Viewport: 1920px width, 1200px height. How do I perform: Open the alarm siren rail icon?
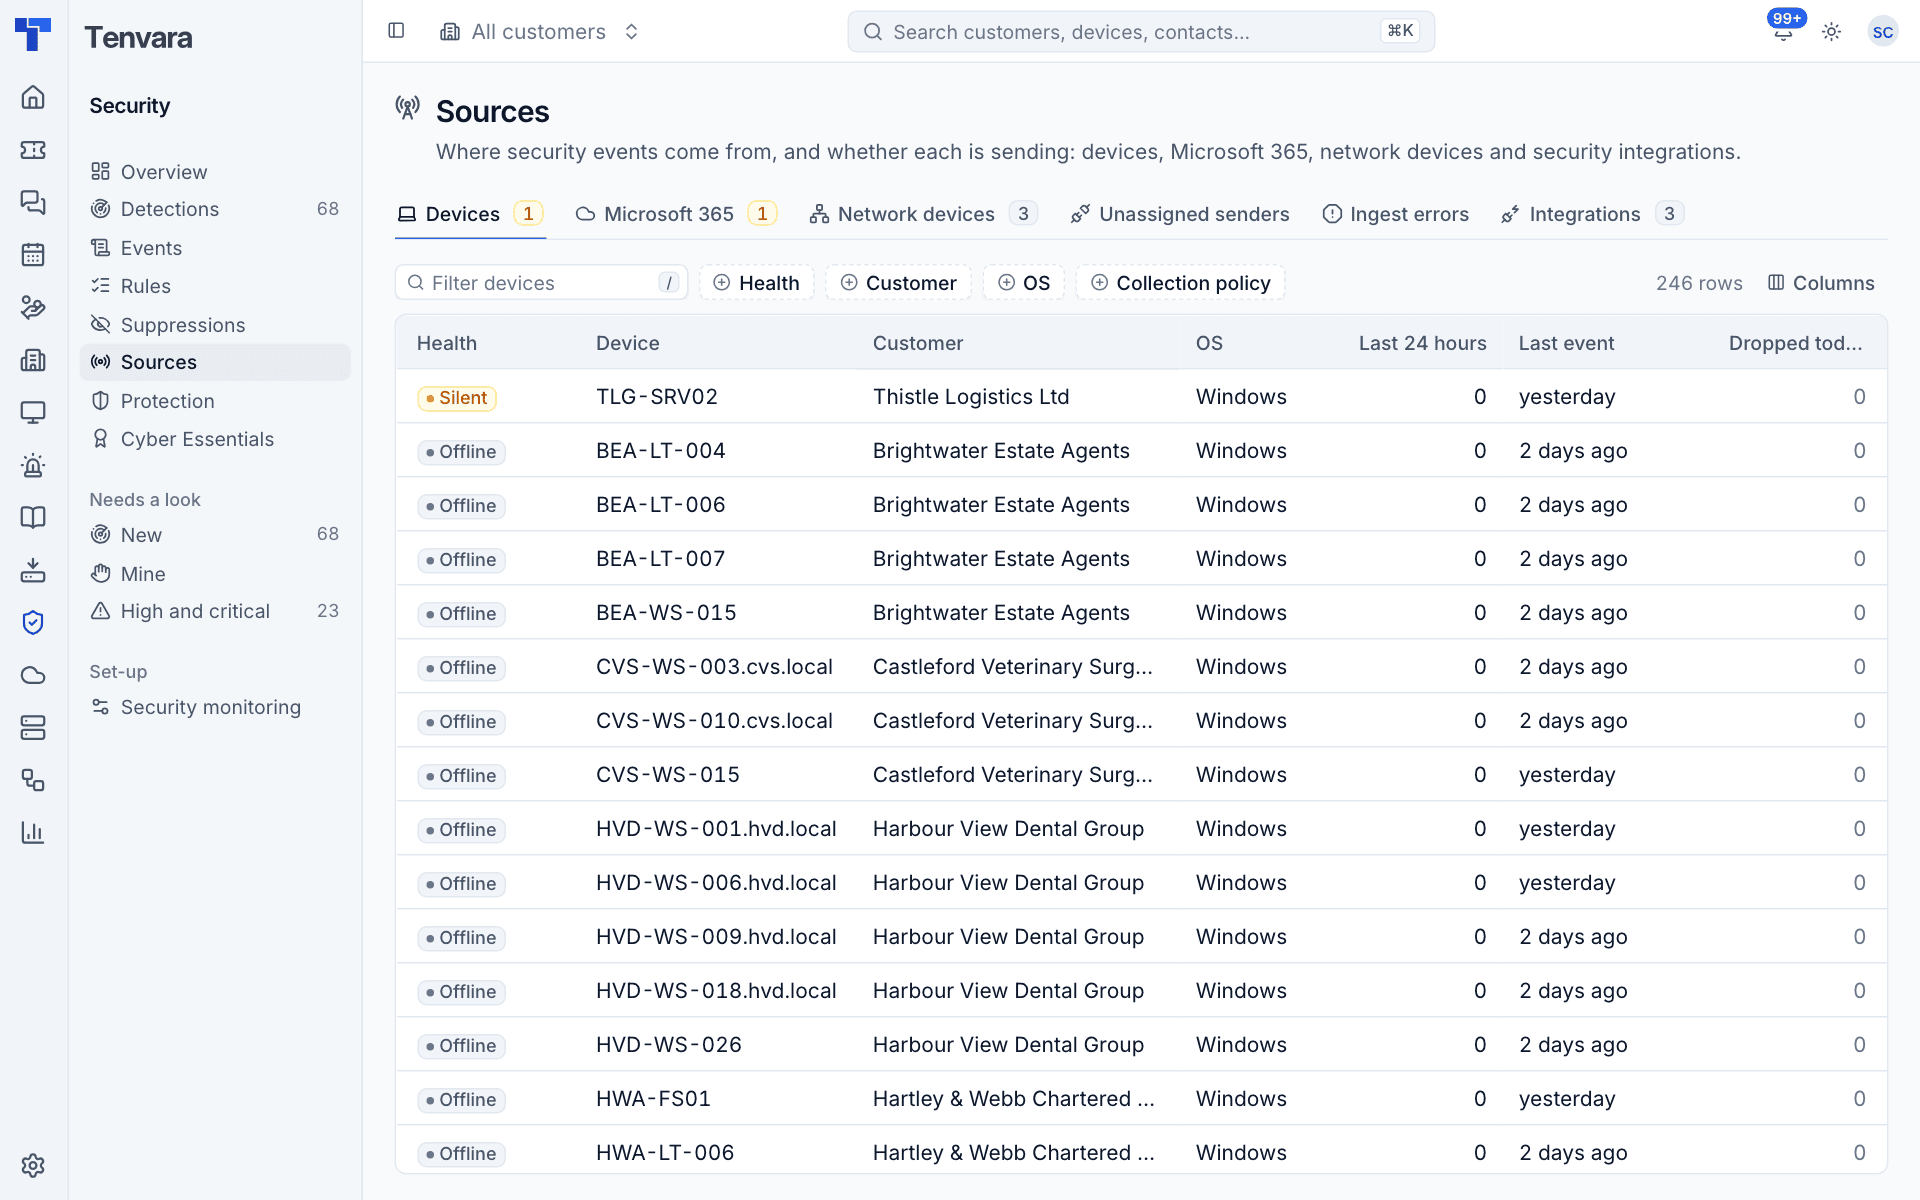pyautogui.click(x=33, y=465)
